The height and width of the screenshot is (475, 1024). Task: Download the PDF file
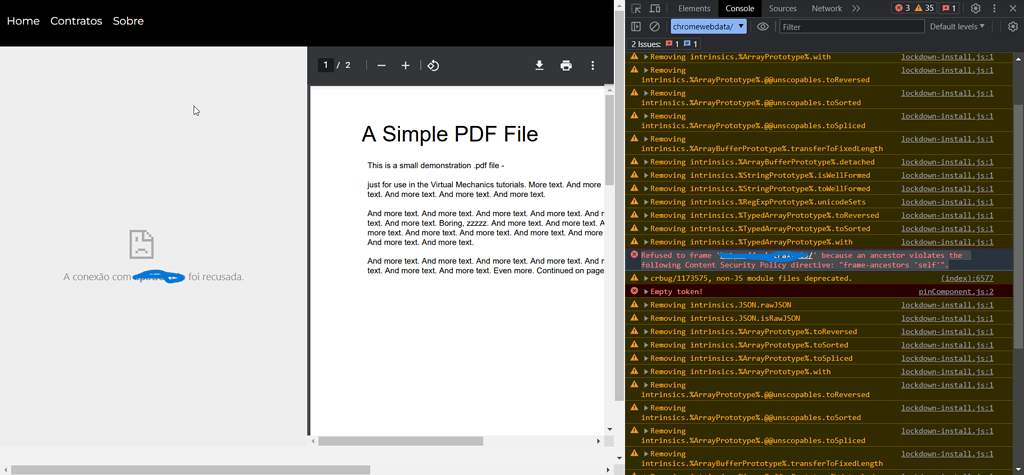click(x=539, y=66)
